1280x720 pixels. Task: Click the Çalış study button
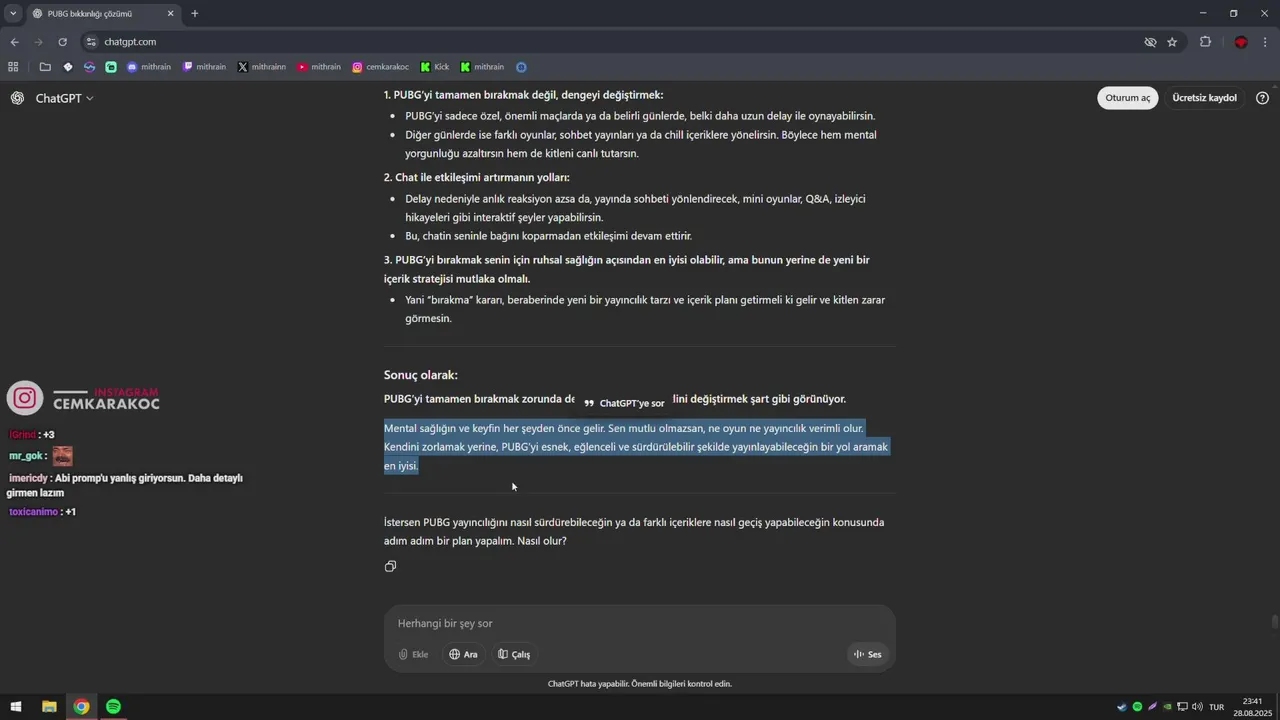coord(514,654)
